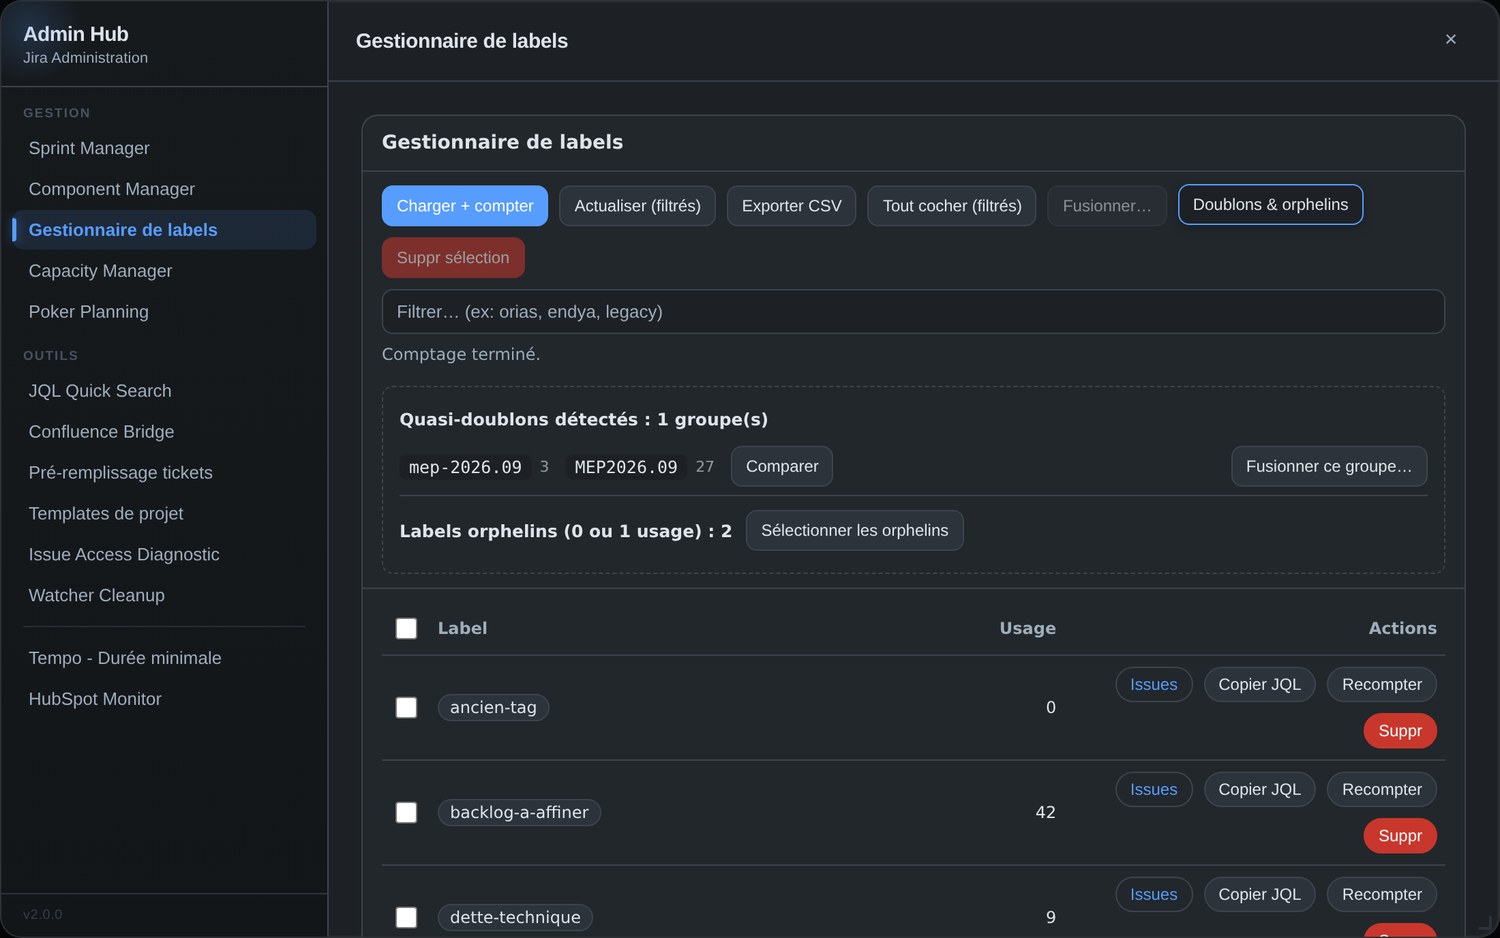Click Recompter for ancien-tag
1500x938 pixels.
click(1382, 685)
